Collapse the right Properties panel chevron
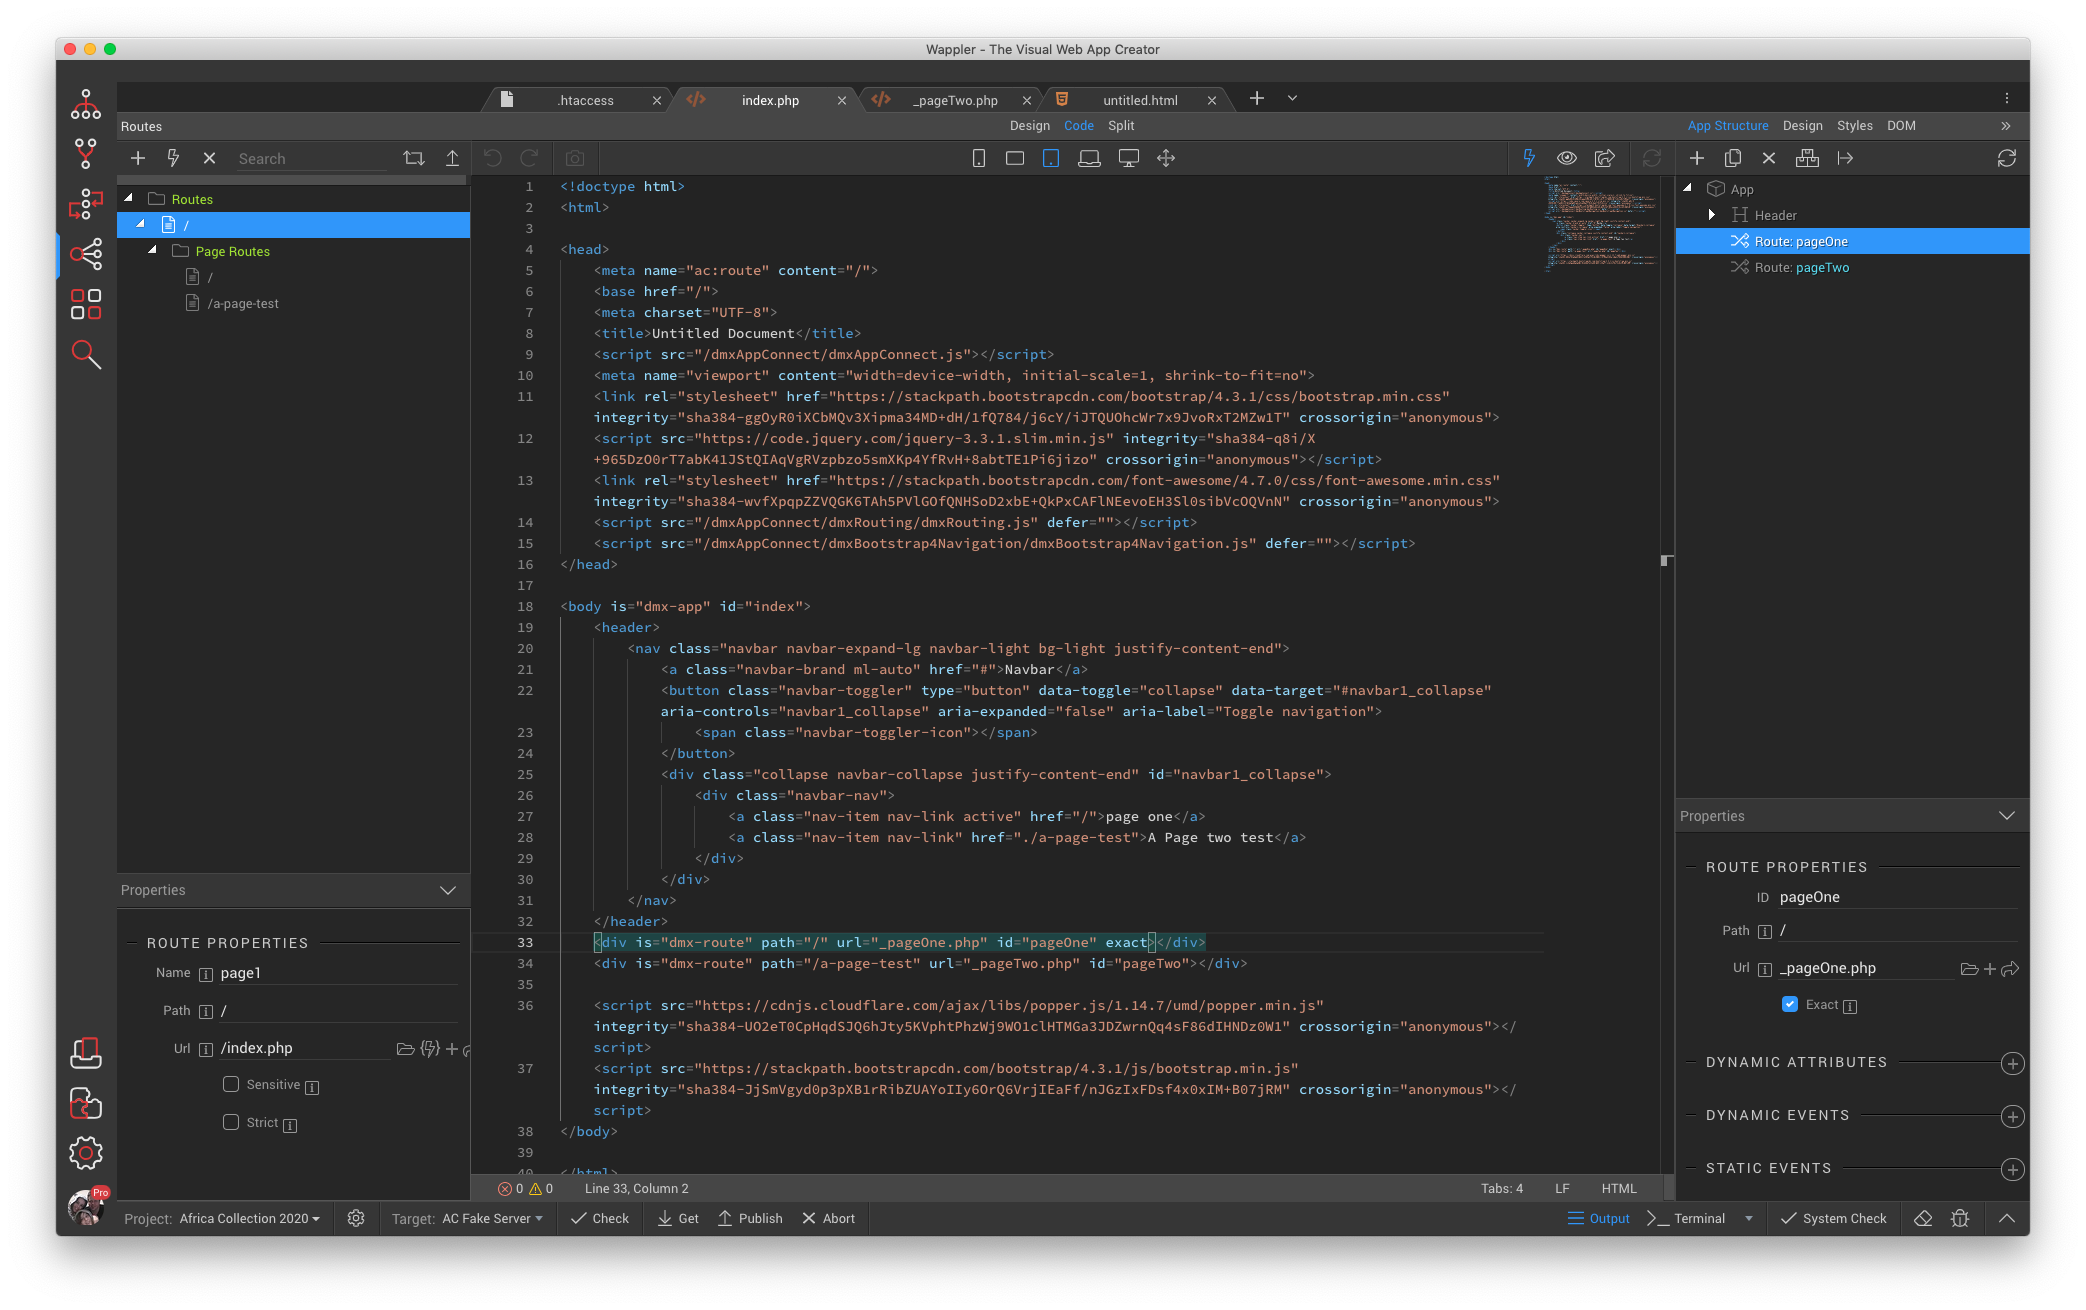This screenshot has height=1310, width=2086. click(2007, 816)
